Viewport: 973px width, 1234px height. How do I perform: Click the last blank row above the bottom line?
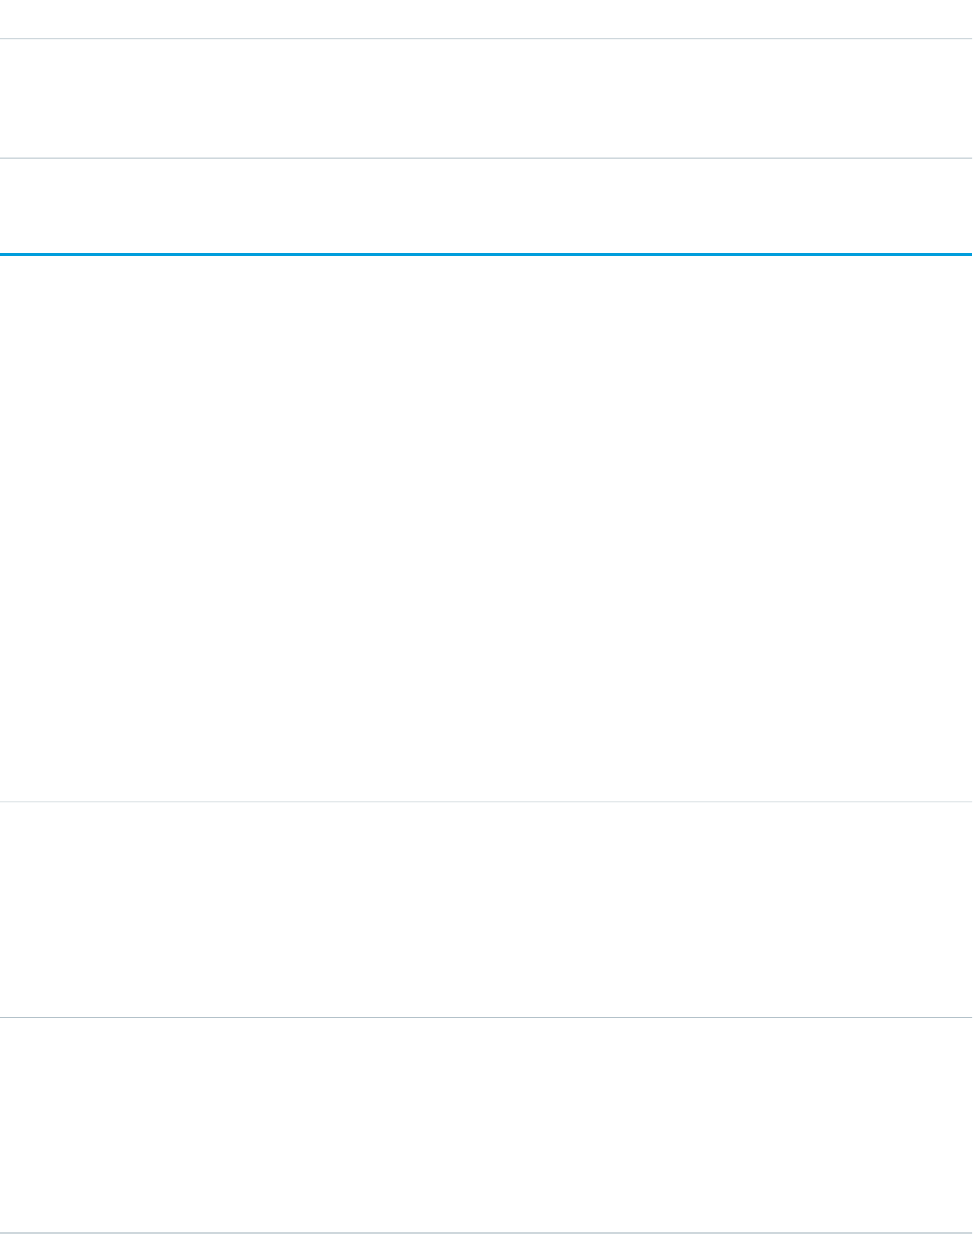point(486,1125)
